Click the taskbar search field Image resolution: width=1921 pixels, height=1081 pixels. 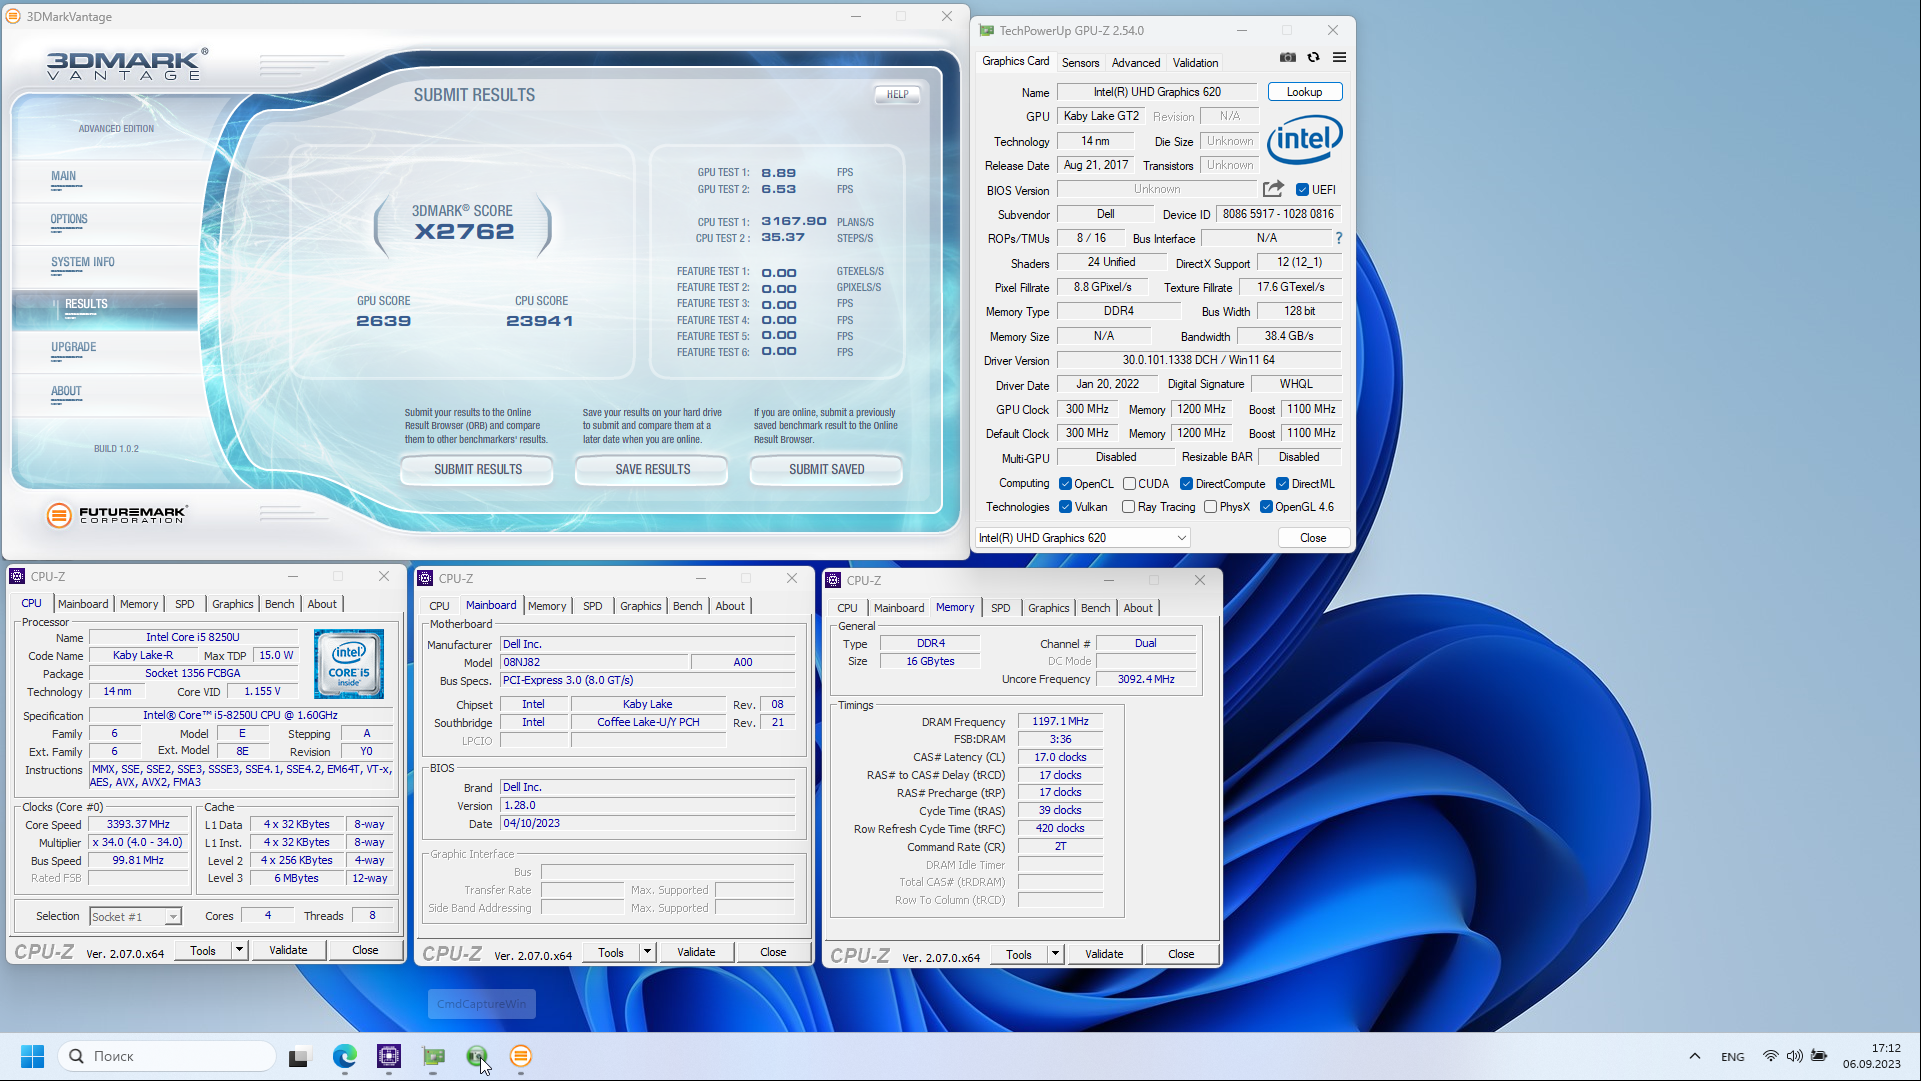[168, 1056]
